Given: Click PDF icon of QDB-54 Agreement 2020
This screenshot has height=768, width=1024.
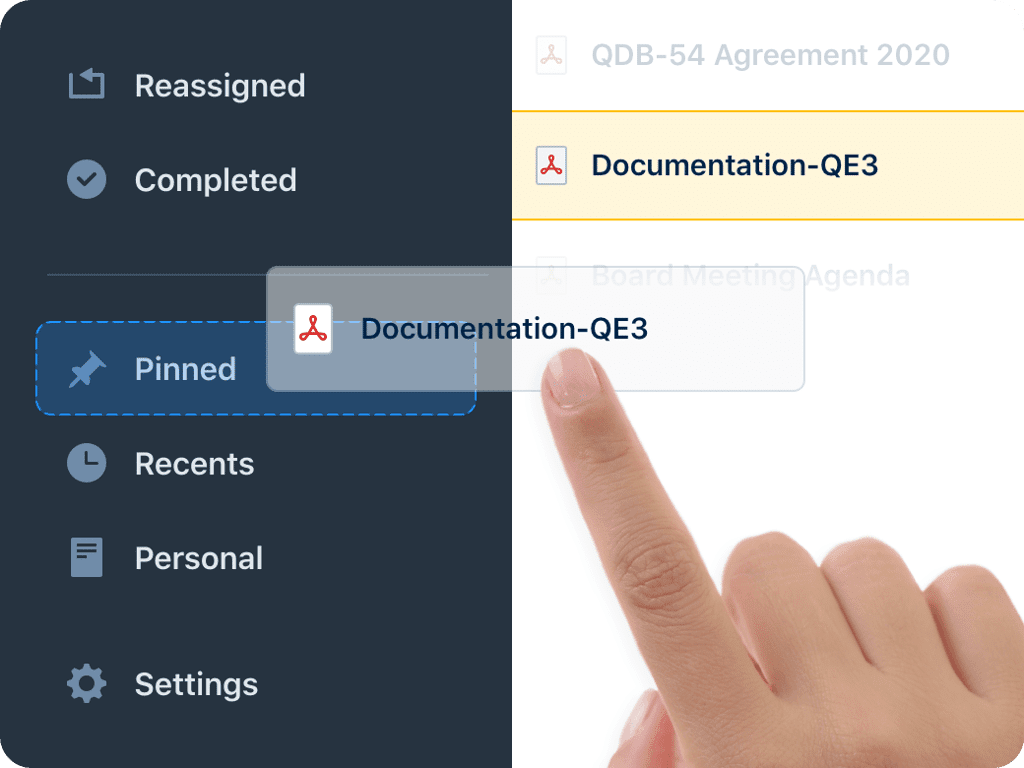Looking at the screenshot, I should [551, 55].
